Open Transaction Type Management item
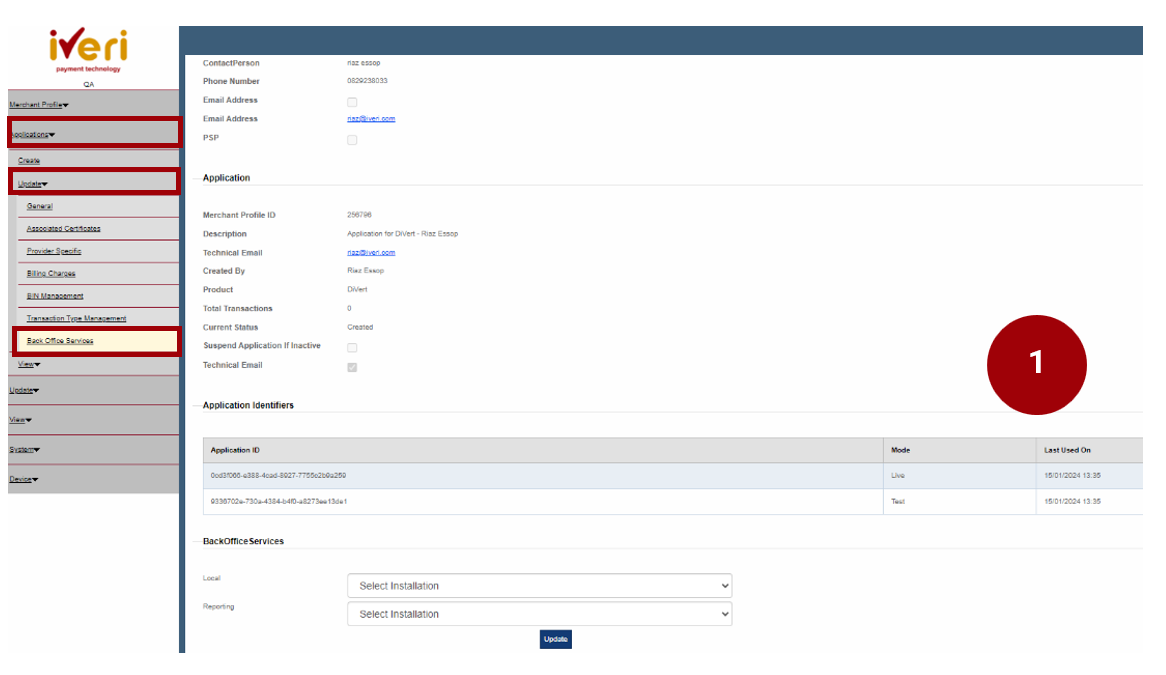Image resolution: width=1166 pixels, height=675 pixels. (76, 319)
